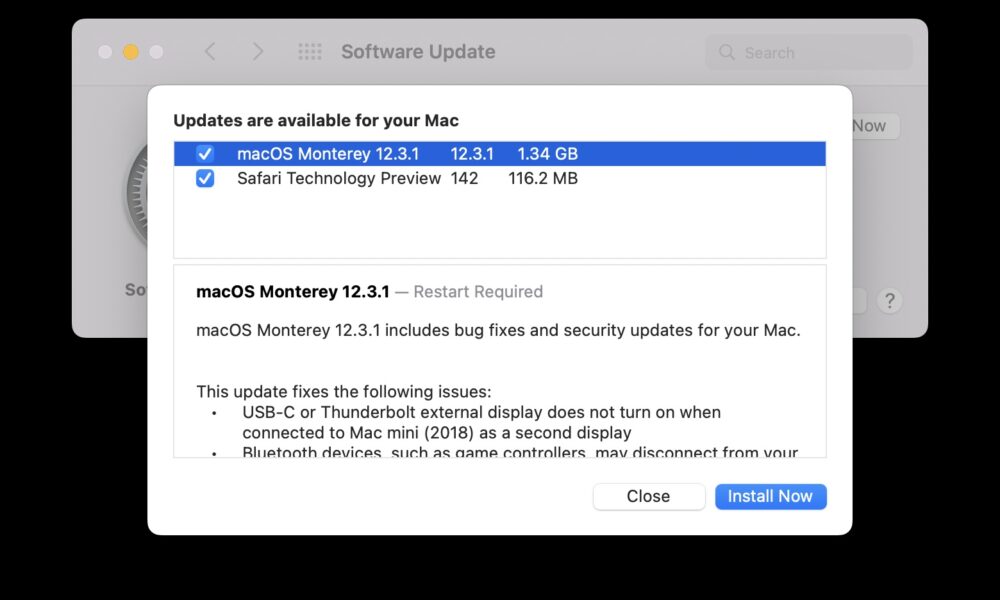The width and height of the screenshot is (1000, 600).
Task: Click inside the Search field
Action: pyautogui.click(x=809, y=52)
